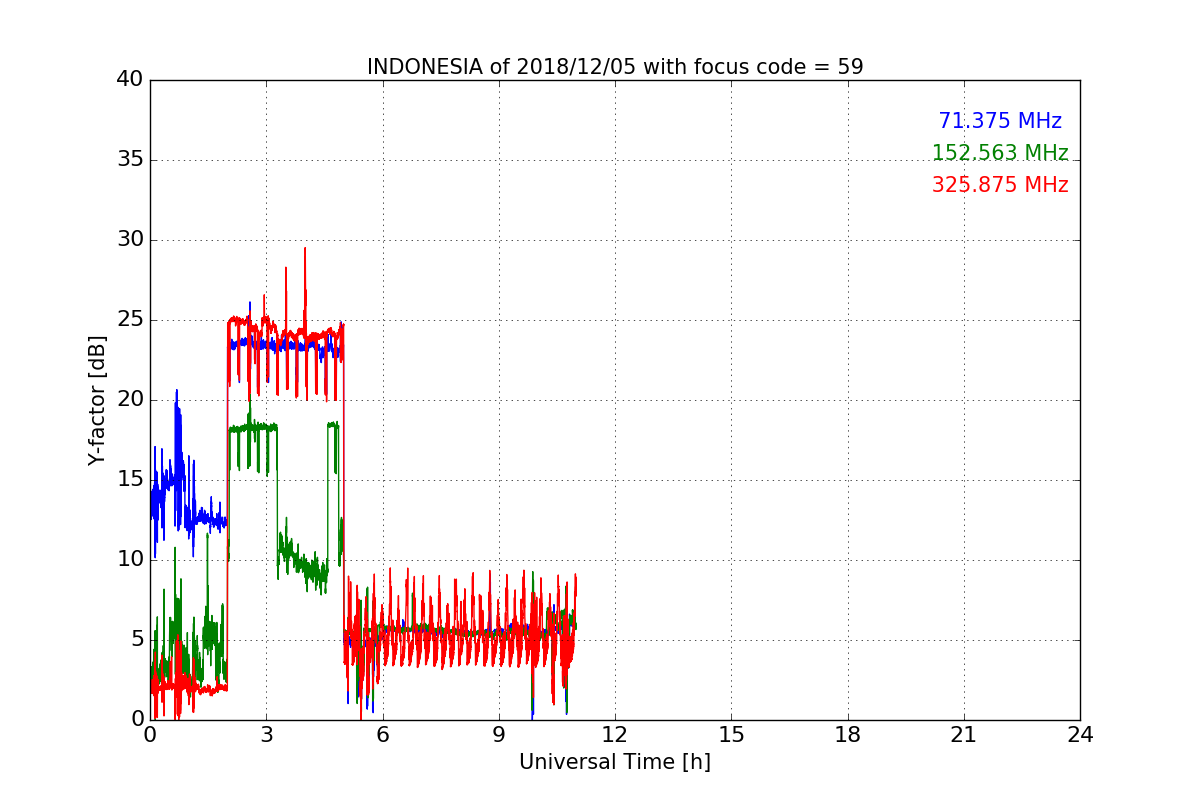Click the Universal Time [h] axis label
1200x800 pixels.
[x=615, y=762]
